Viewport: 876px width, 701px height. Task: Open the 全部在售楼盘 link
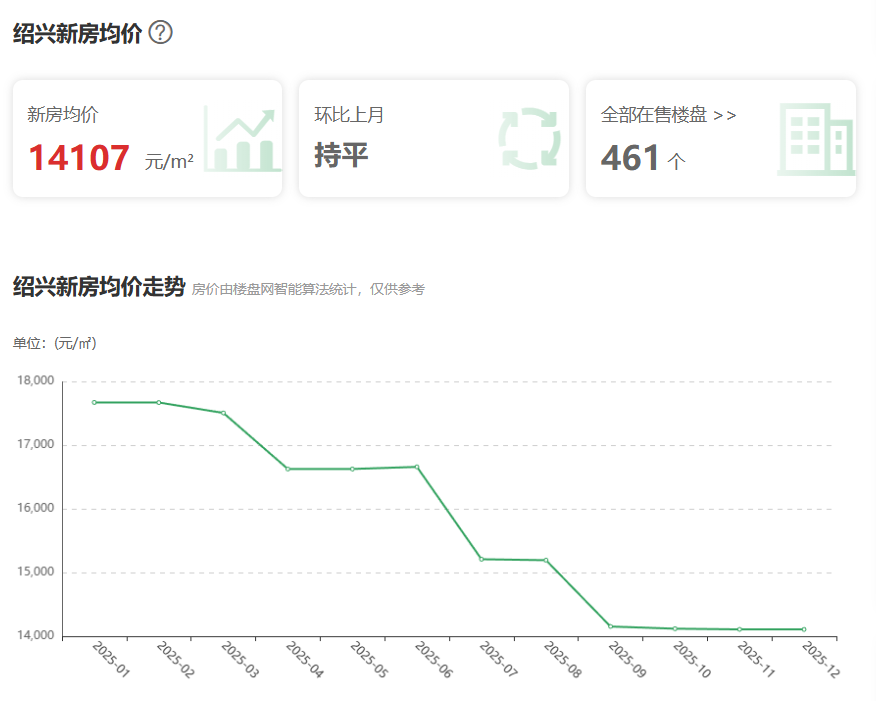pos(656,115)
